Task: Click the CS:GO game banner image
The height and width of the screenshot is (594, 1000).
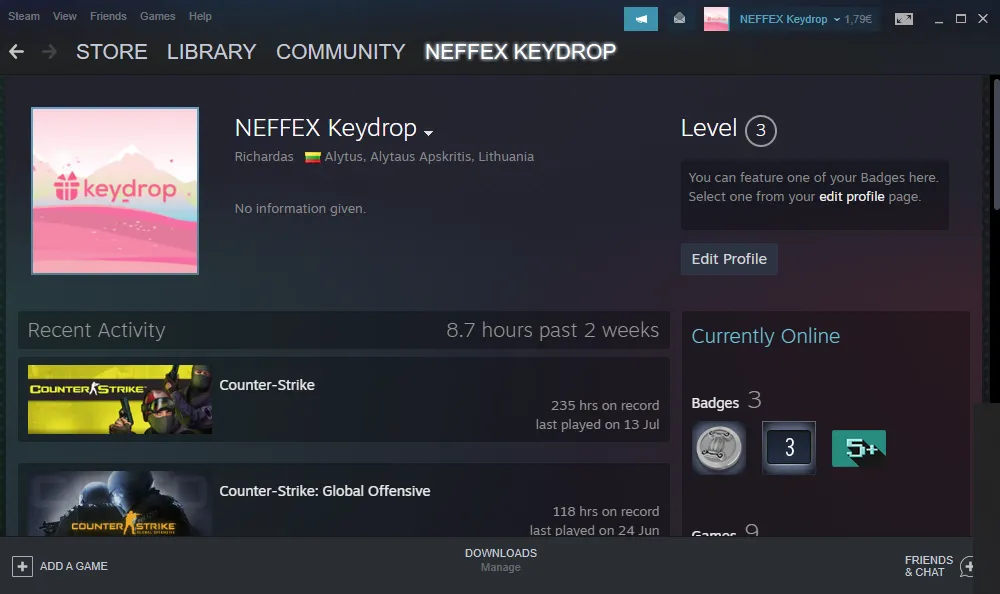Action: click(x=120, y=503)
